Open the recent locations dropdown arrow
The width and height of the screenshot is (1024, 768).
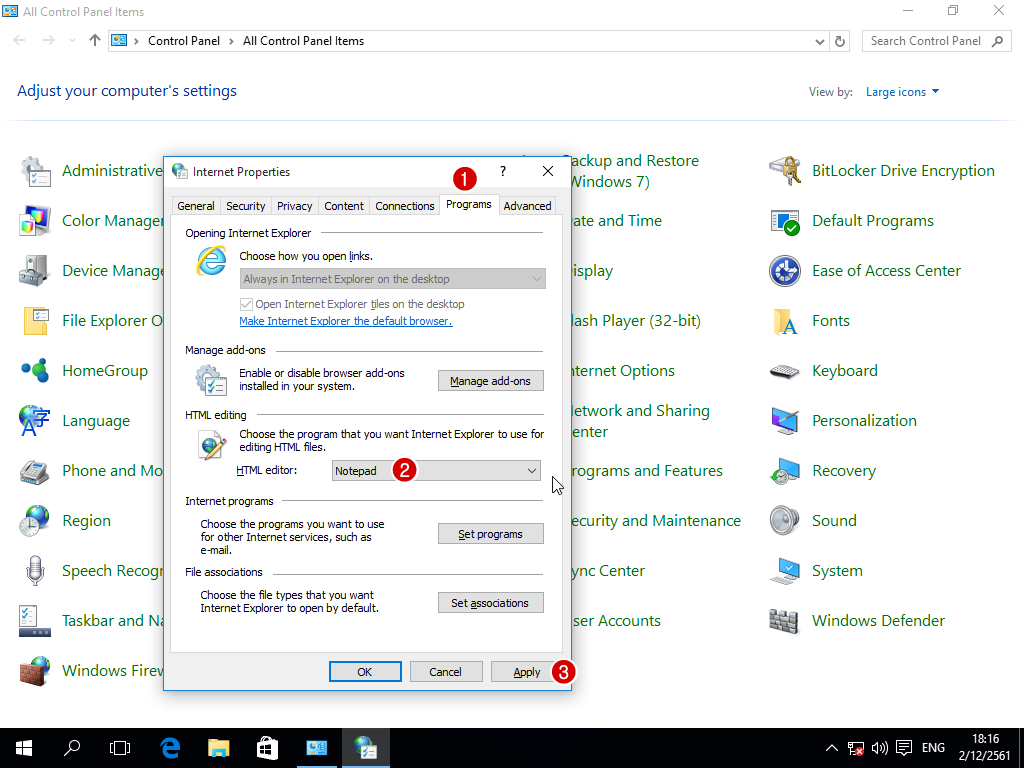(72, 41)
